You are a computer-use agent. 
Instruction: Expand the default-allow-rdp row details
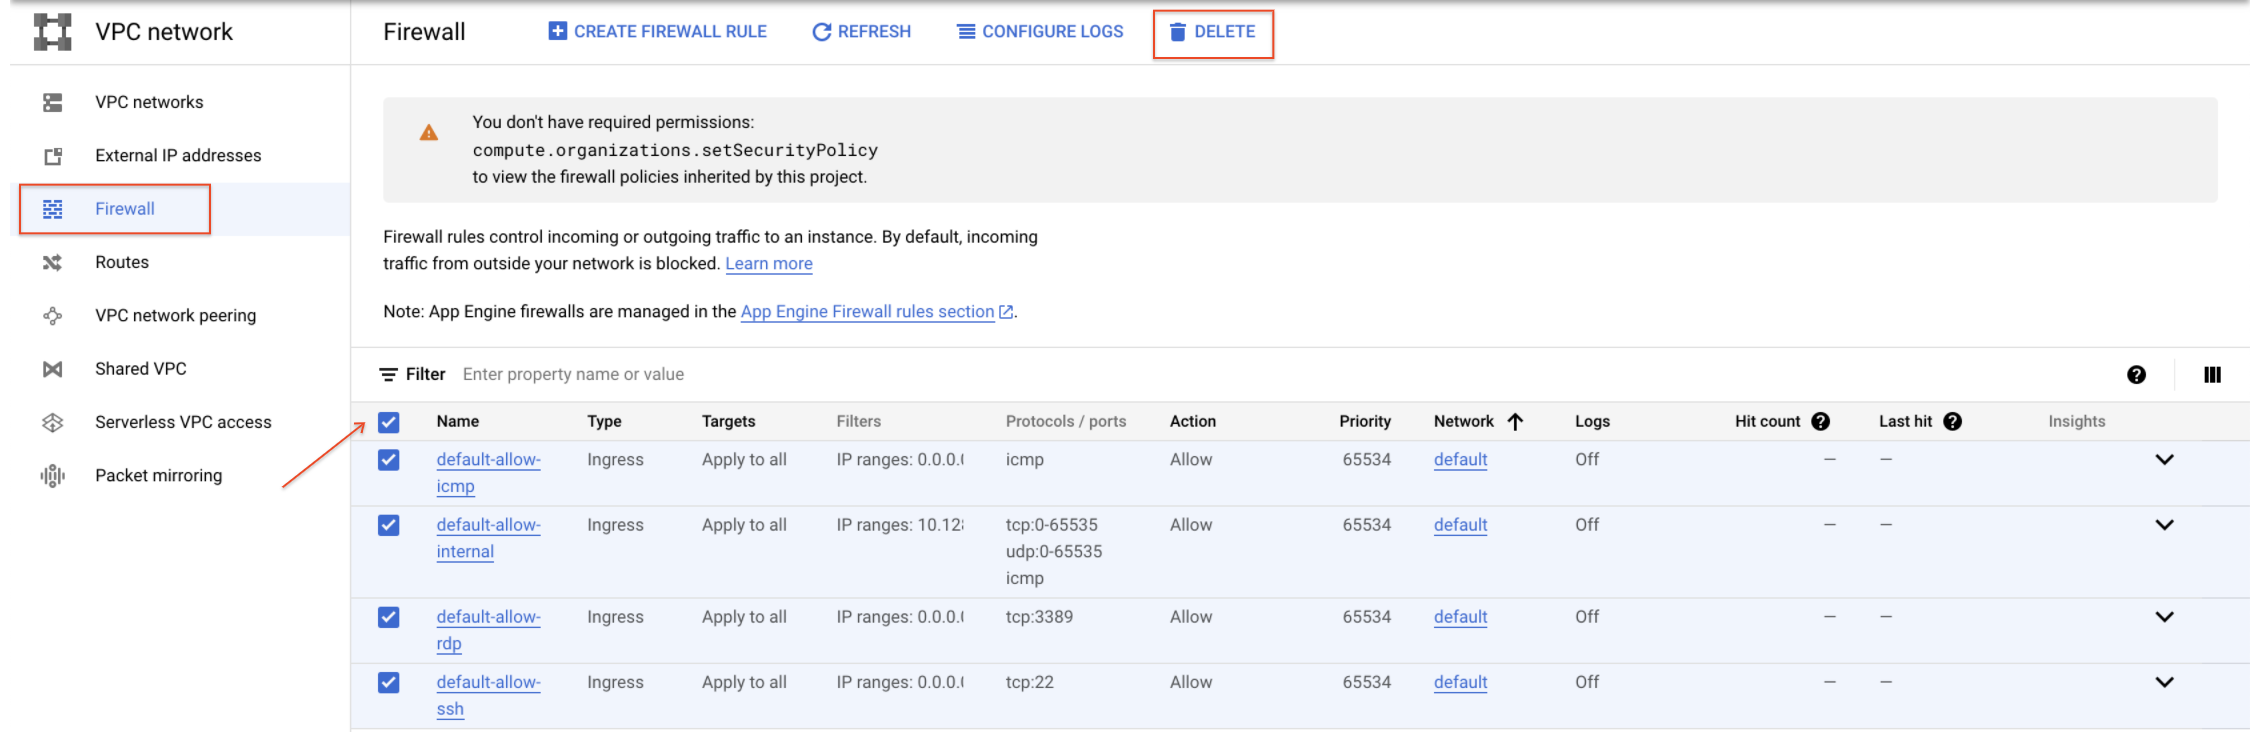[2164, 617]
